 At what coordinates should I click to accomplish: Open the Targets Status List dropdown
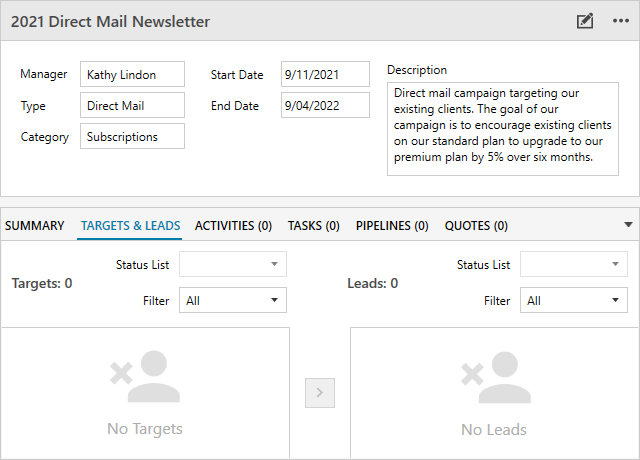point(232,264)
